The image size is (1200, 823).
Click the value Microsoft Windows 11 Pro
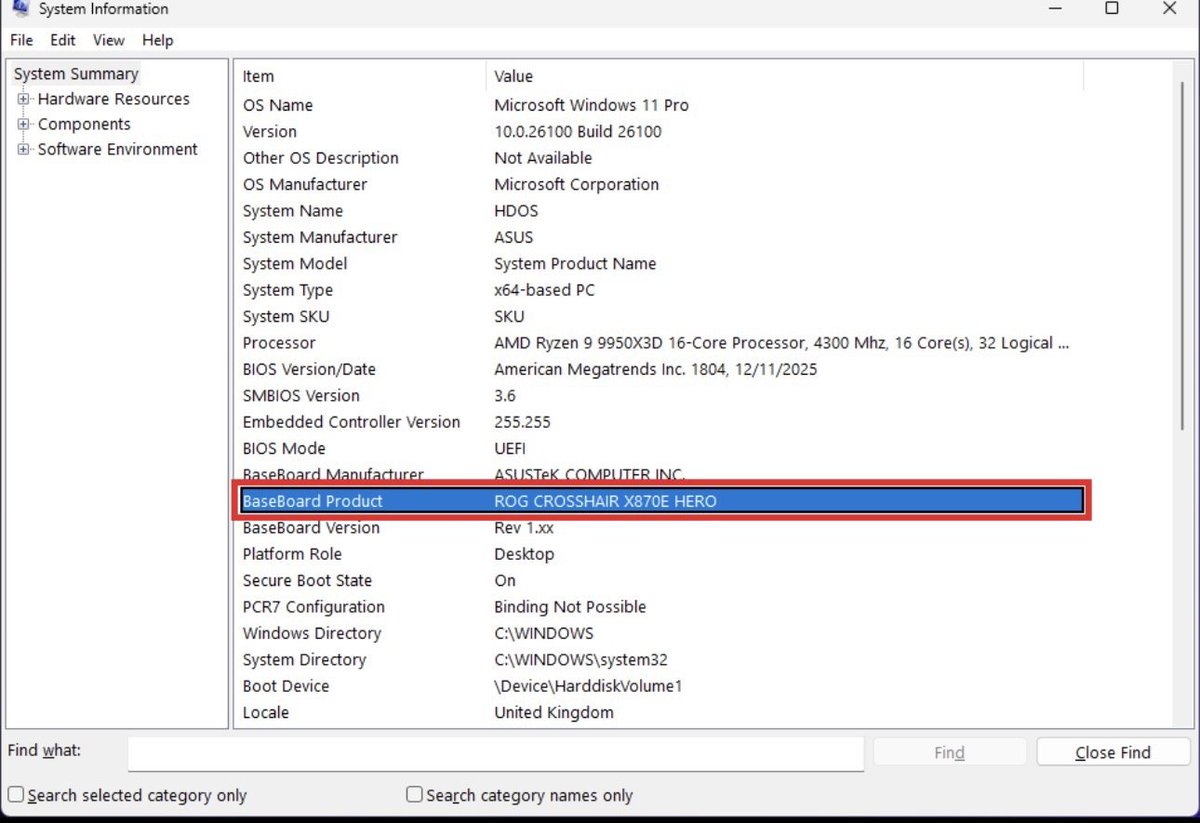click(591, 105)
